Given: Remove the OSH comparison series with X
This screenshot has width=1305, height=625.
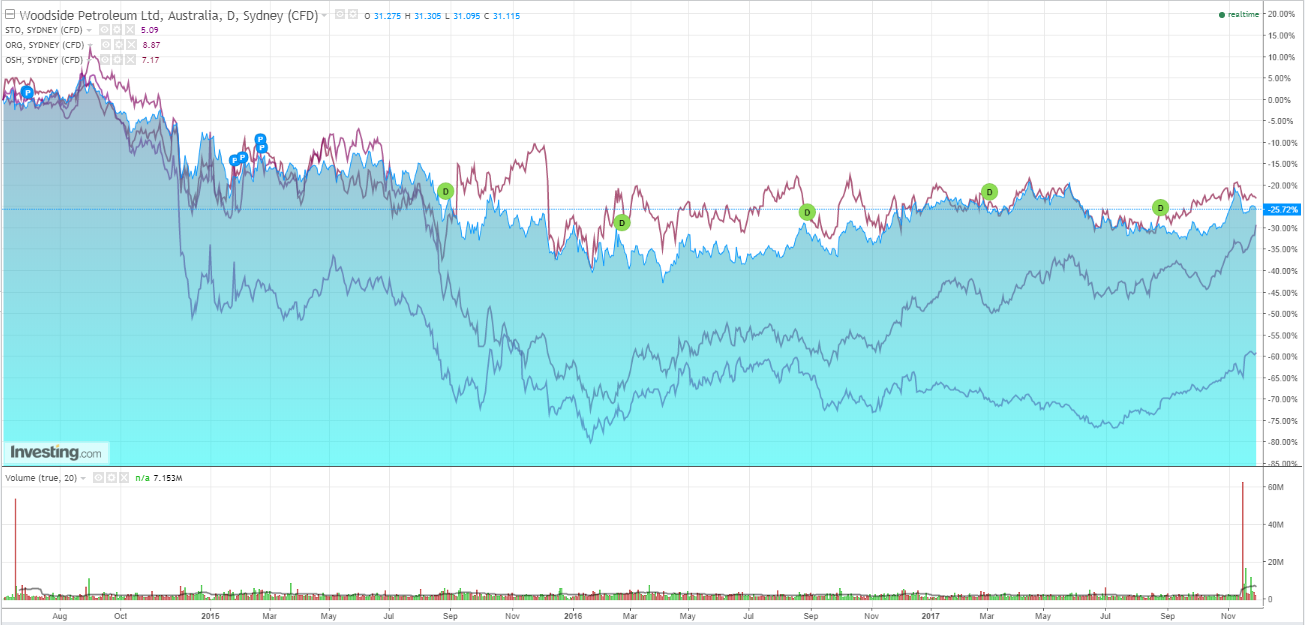Looking at the screenshot, I should pyautogui.click(x=130, y=60).
